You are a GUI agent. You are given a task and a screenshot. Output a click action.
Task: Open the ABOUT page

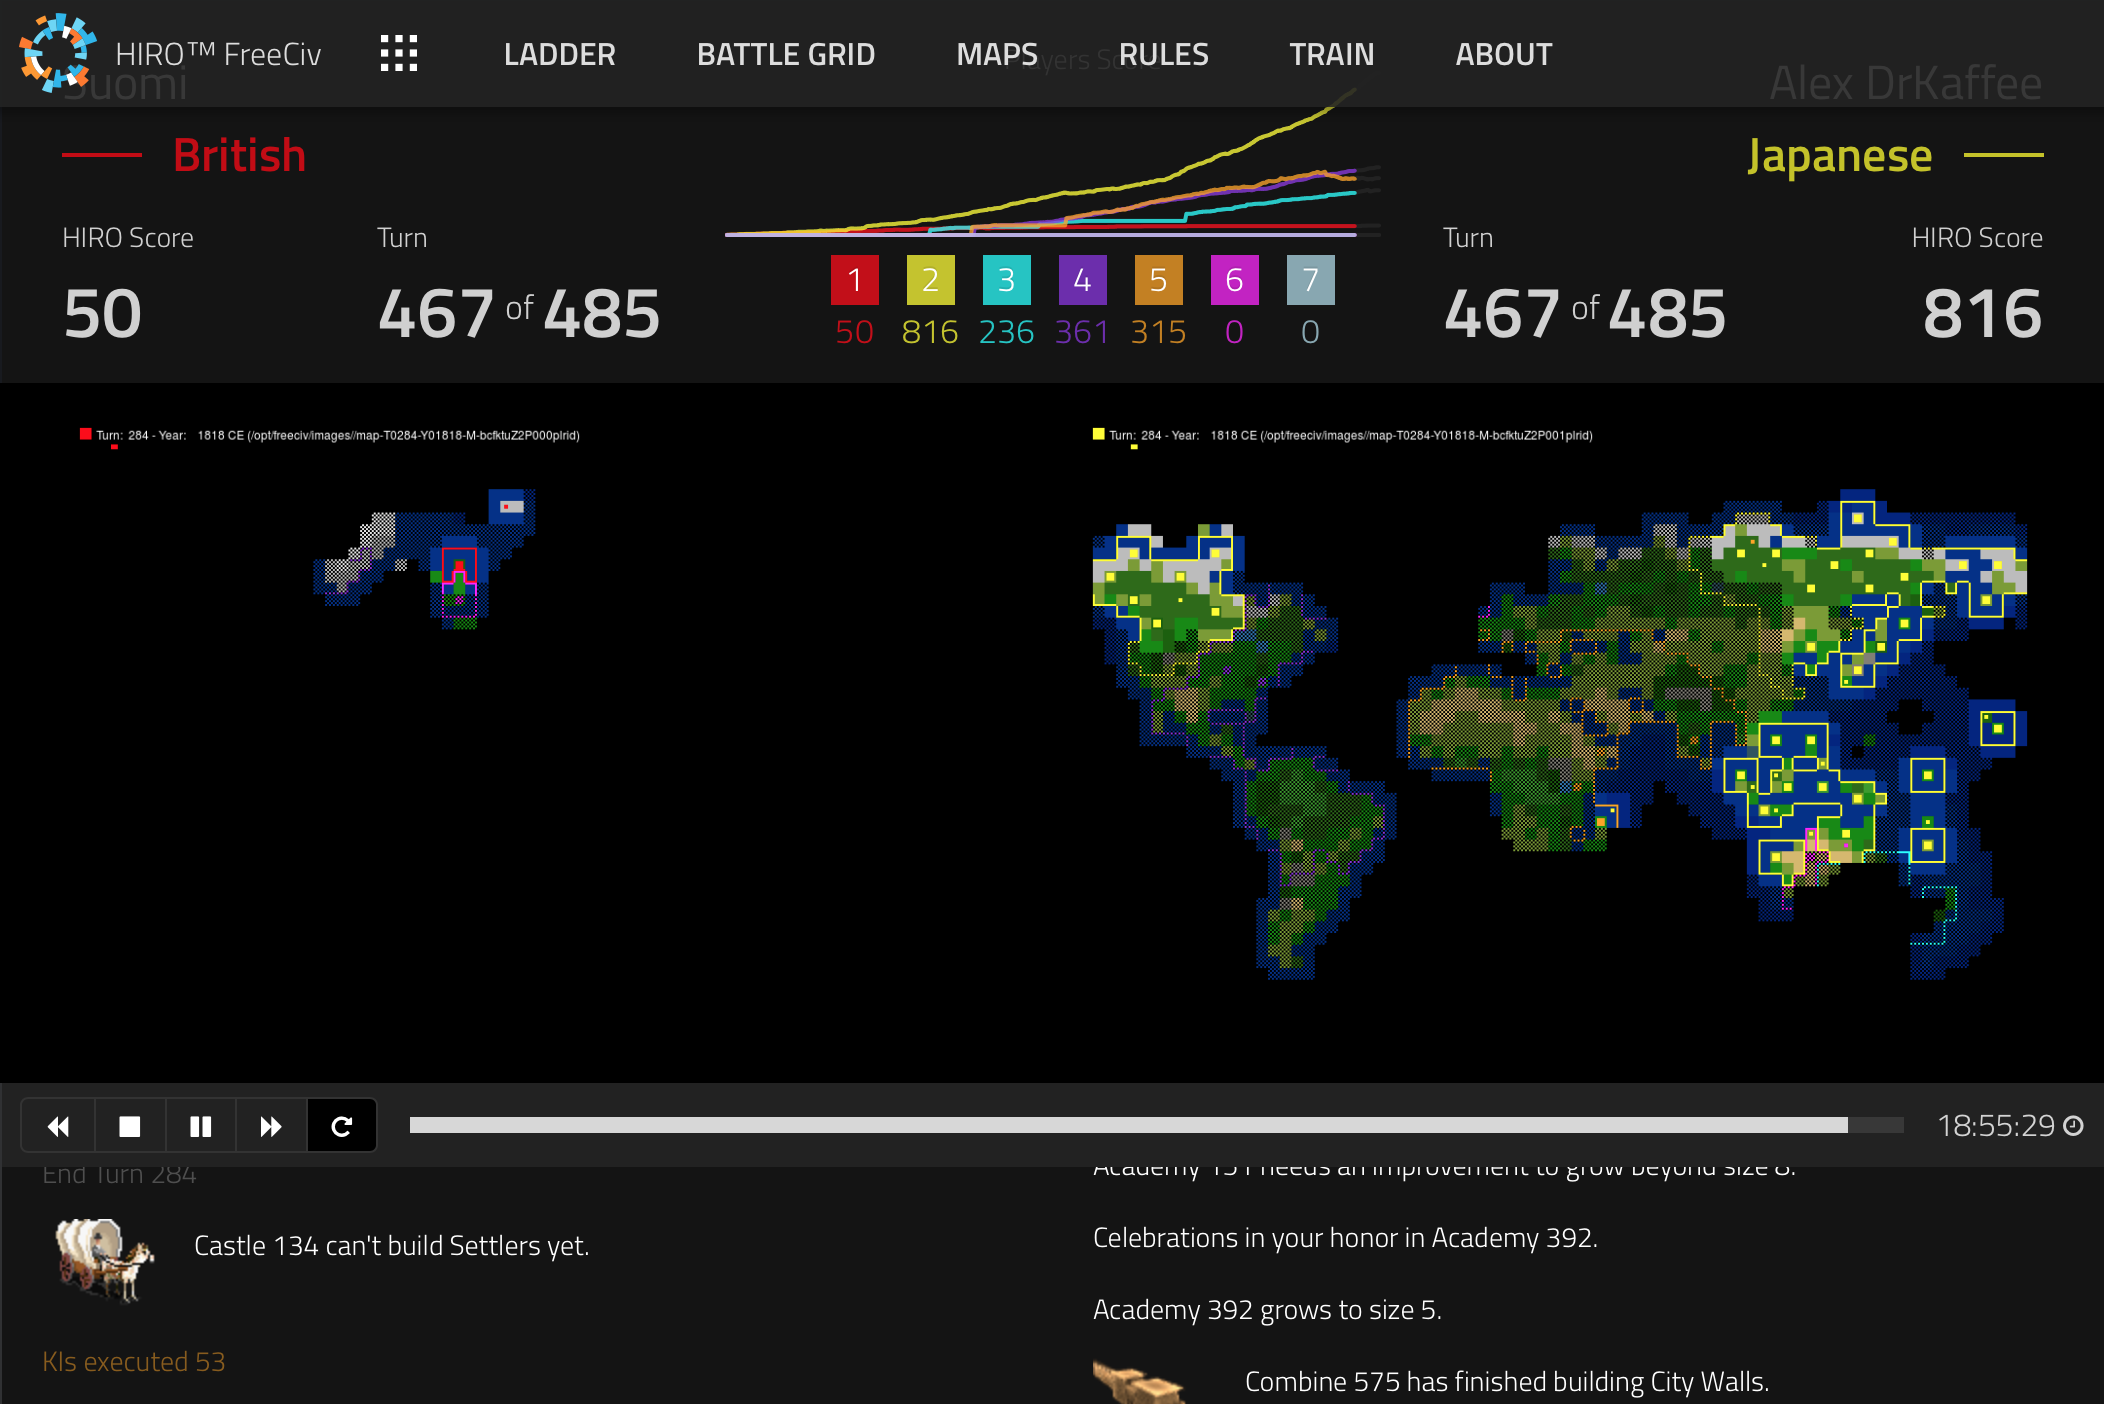coord(1503,54)
